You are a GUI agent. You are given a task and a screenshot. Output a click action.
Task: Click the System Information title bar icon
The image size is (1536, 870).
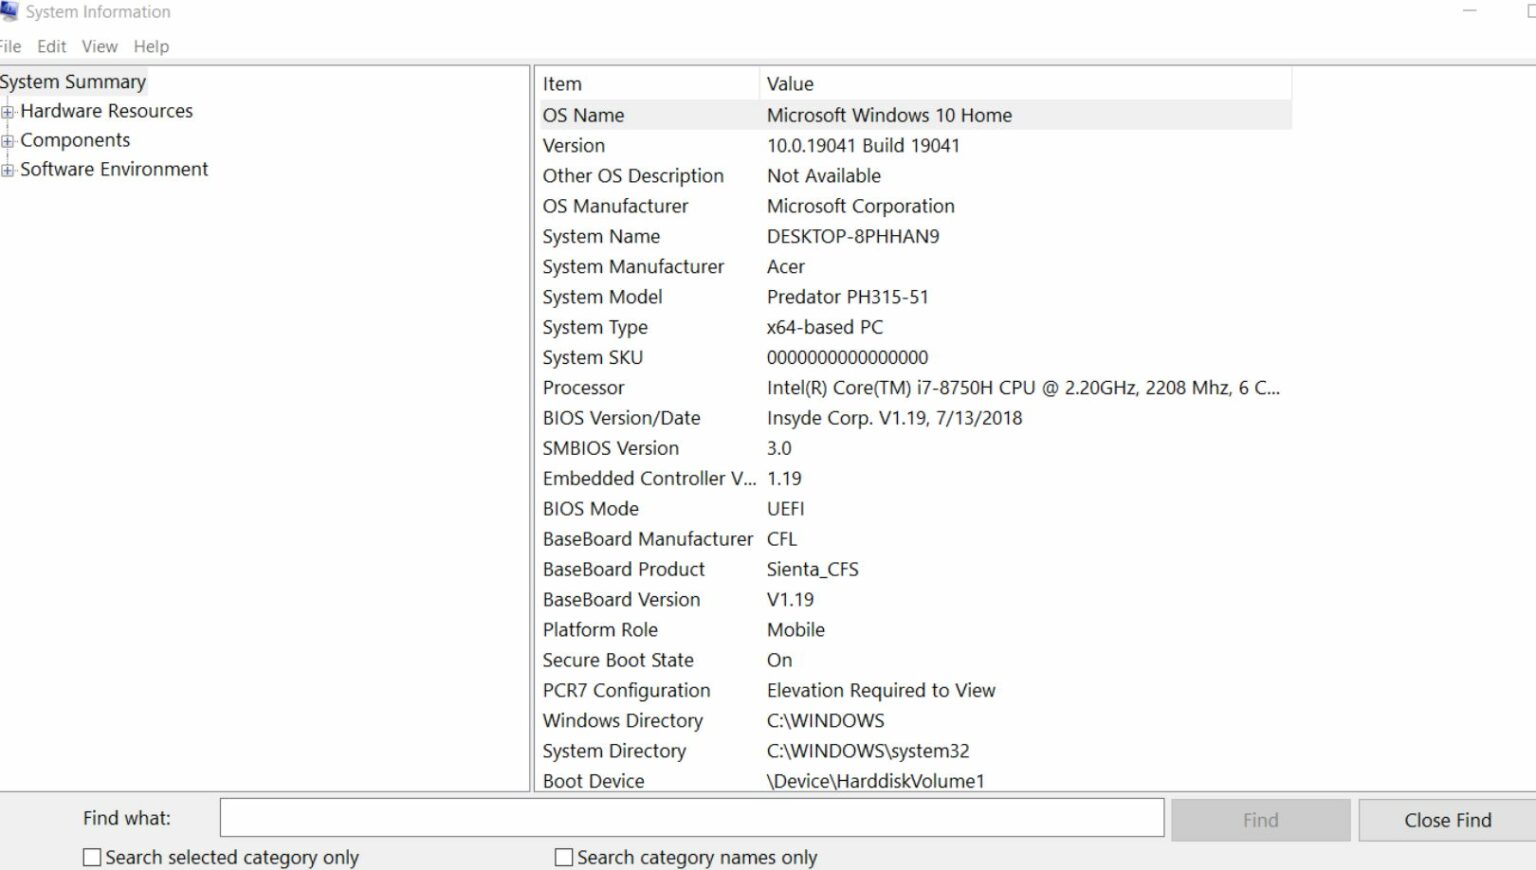(x=10, y=11)
